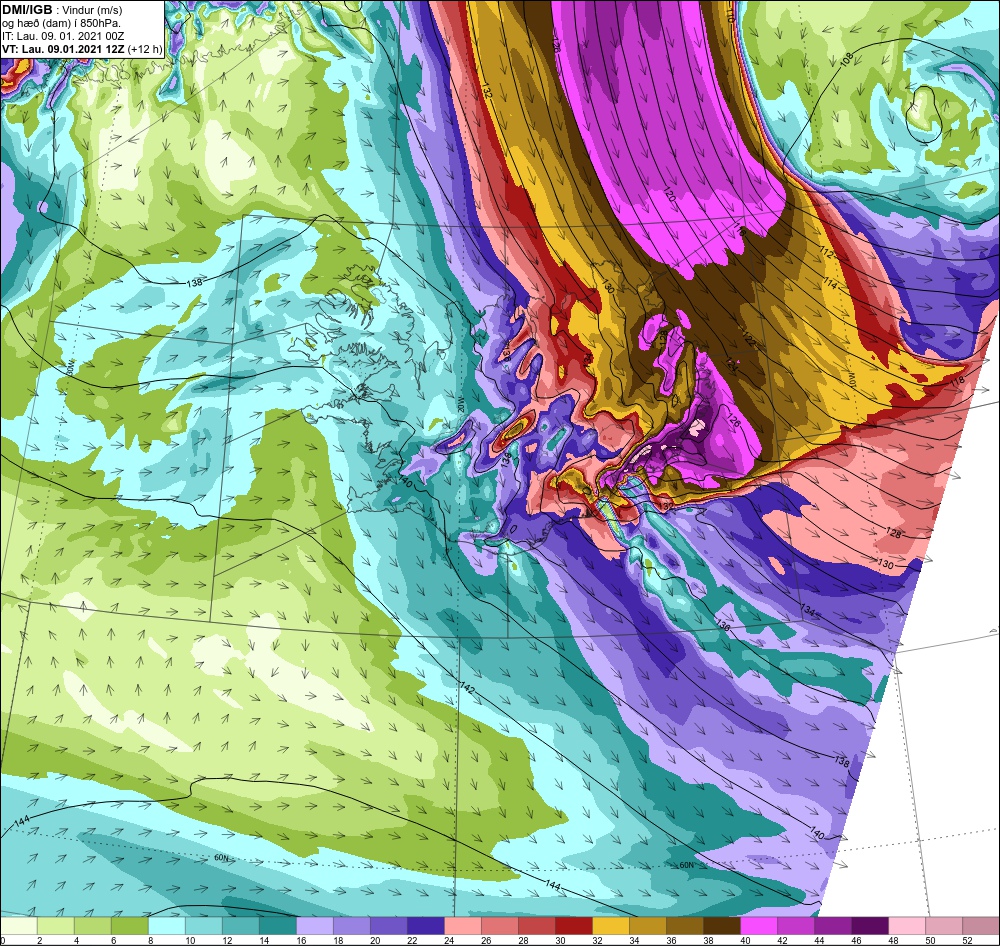
Task: Pick the brown swatch between 36 and 38
Action: tap(685, 925)
